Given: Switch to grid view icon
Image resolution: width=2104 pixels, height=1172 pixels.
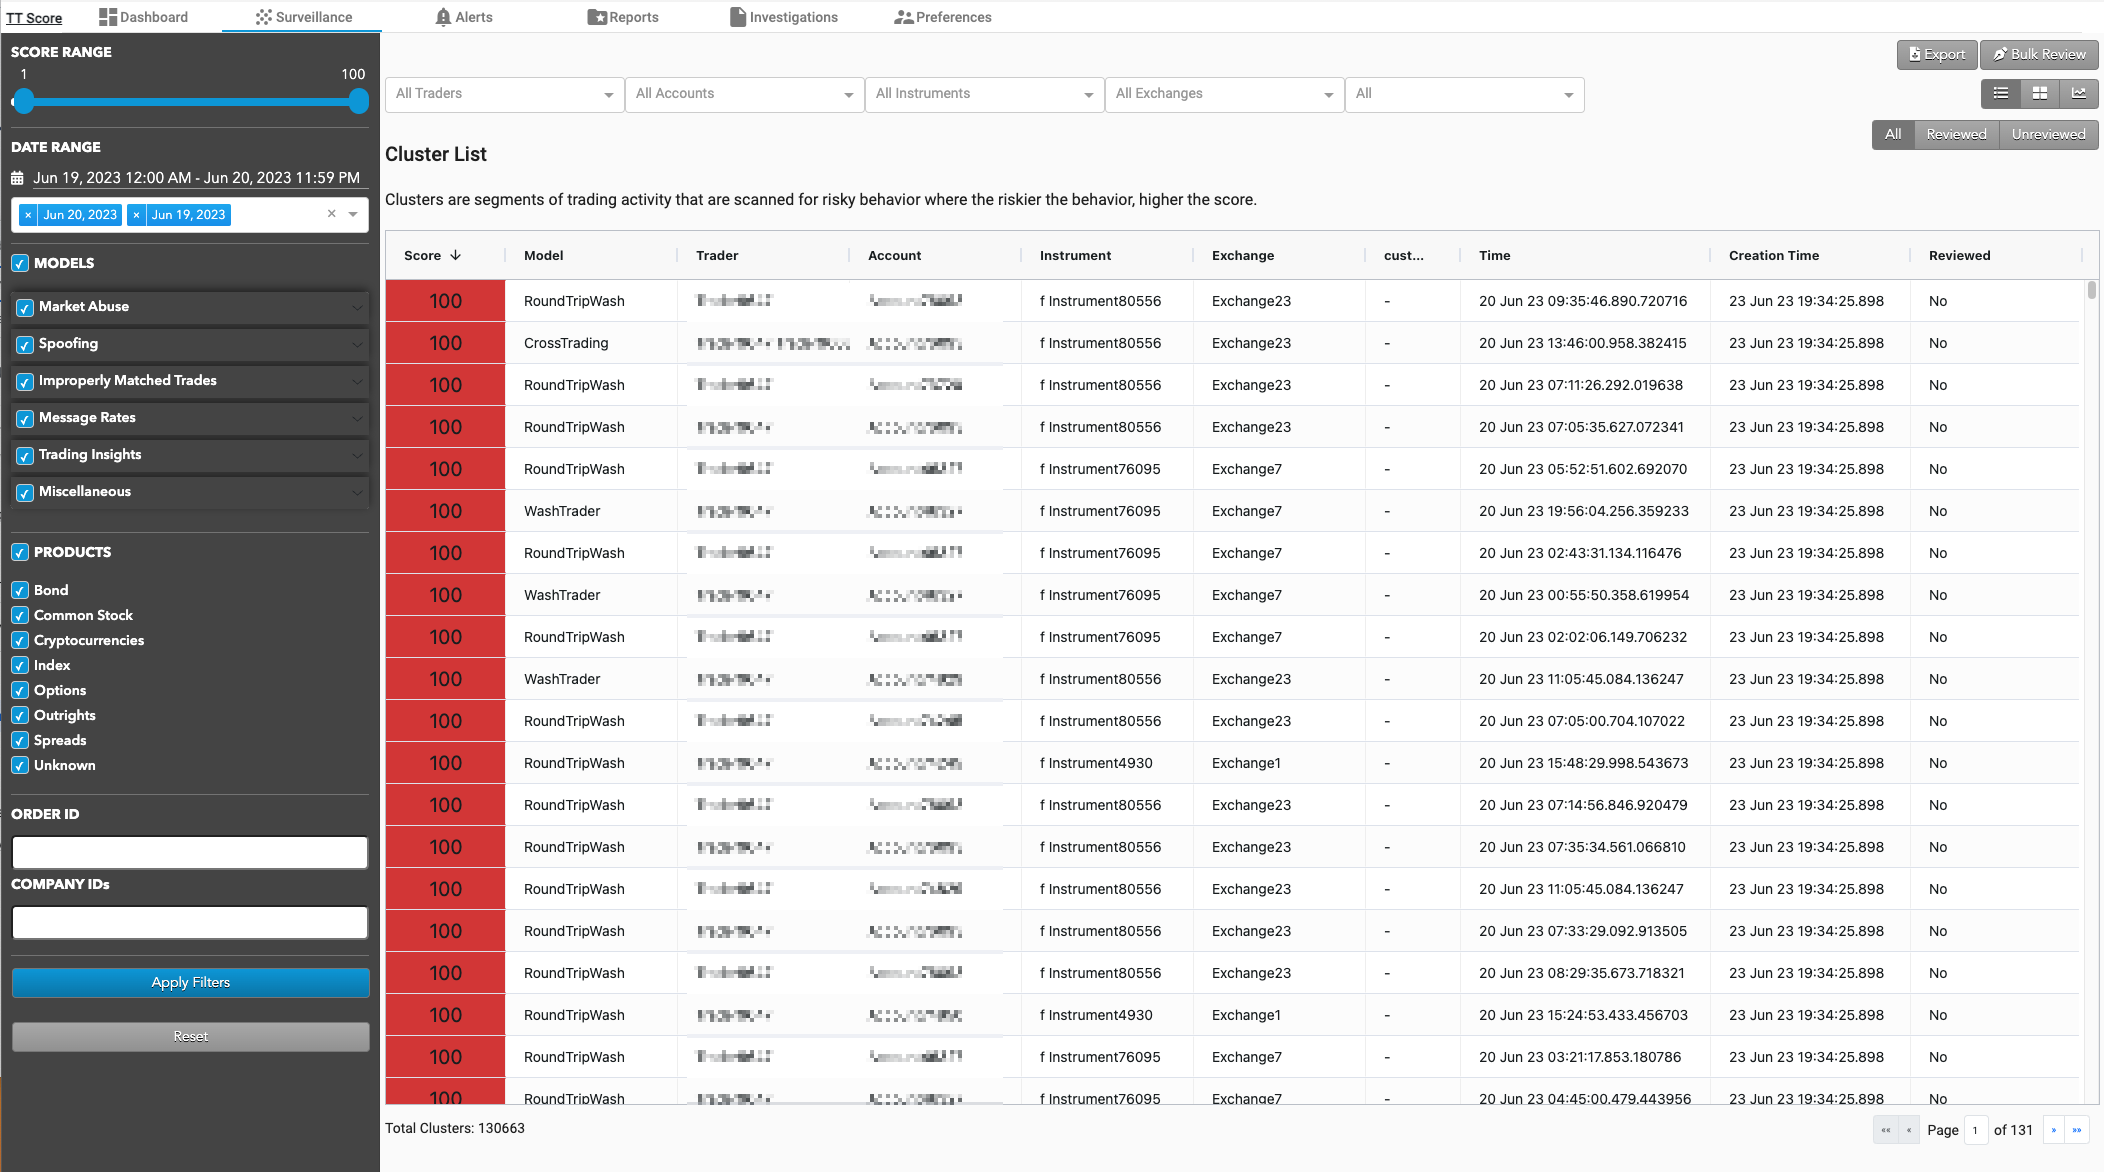Looking at the screenshot, I should click(x=2040, y=93).
